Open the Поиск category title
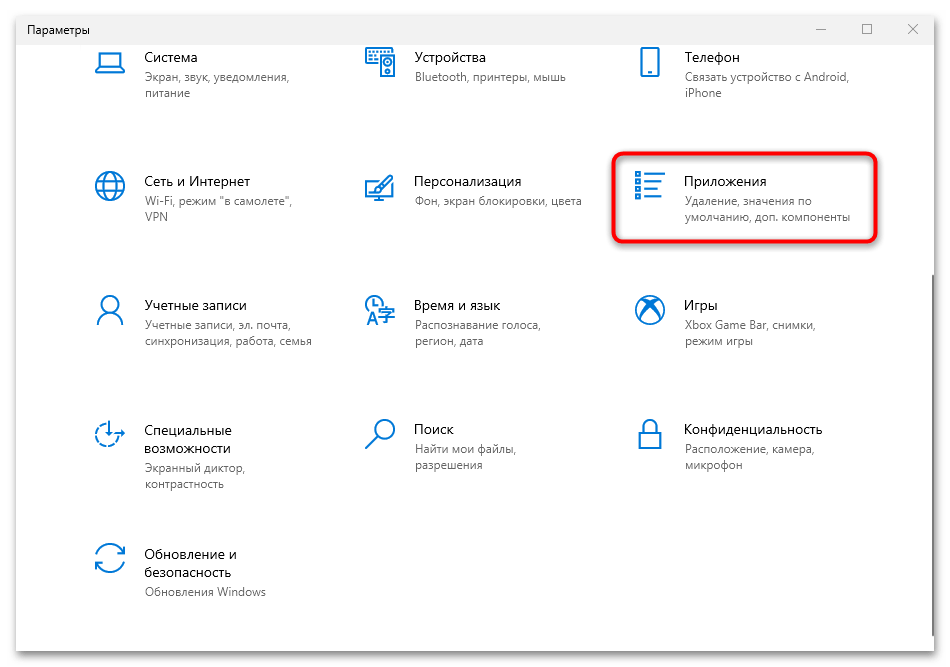950x667 pixels. point(434,430)
